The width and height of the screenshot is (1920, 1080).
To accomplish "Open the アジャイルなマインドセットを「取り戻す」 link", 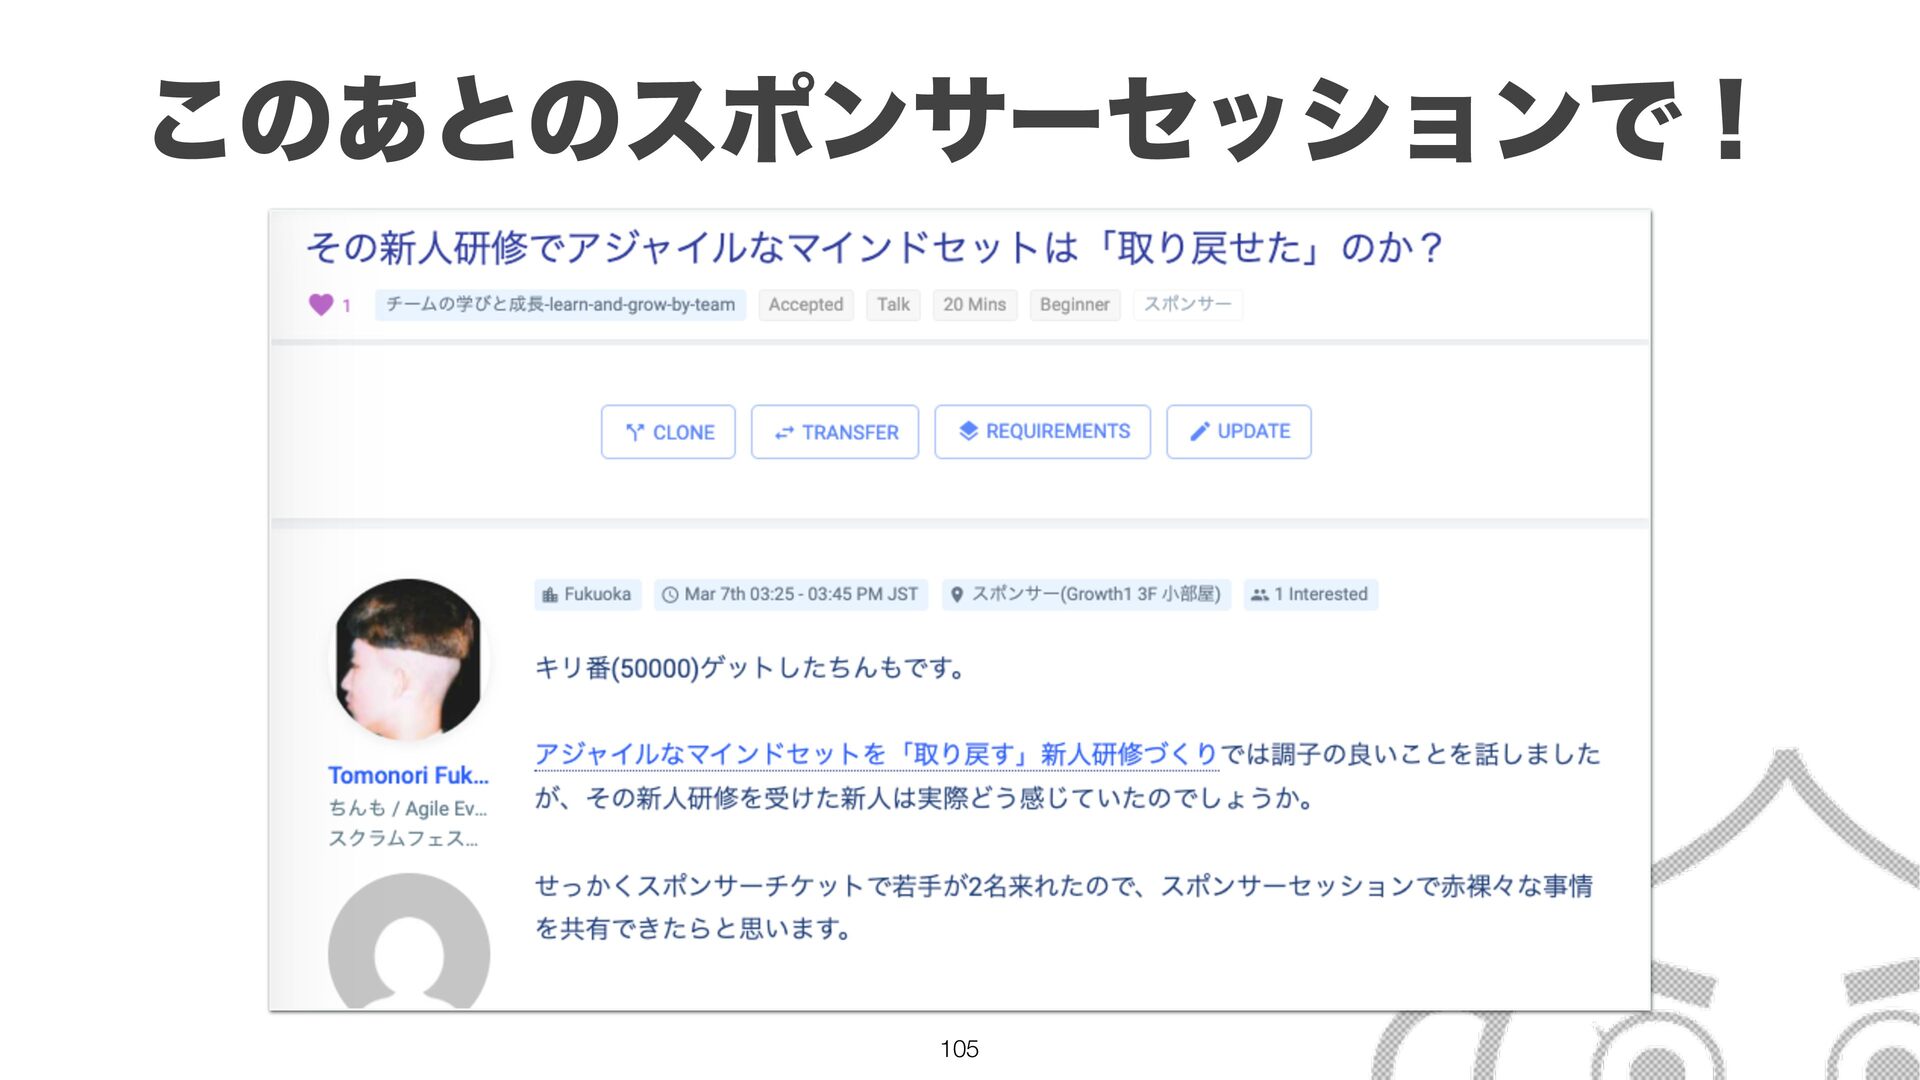I will [876, 754].
